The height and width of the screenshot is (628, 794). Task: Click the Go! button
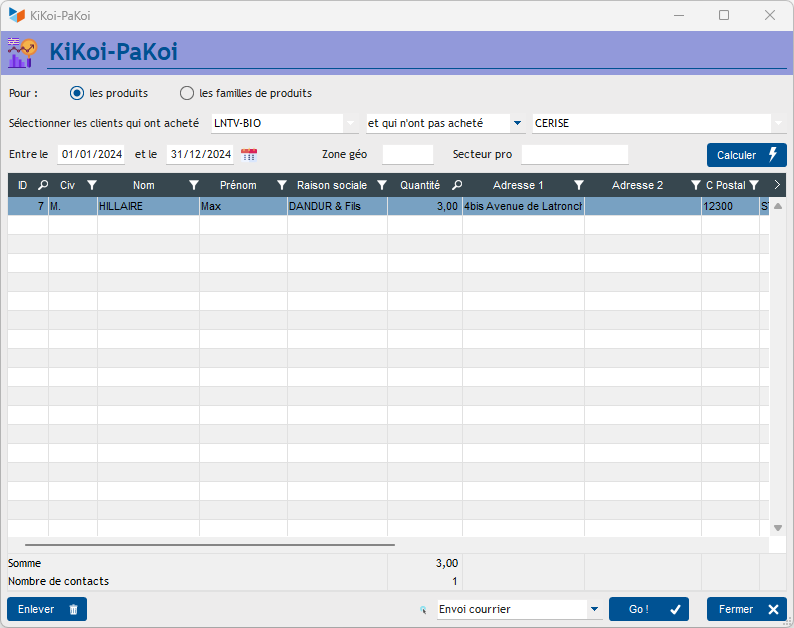coord(648,609)
